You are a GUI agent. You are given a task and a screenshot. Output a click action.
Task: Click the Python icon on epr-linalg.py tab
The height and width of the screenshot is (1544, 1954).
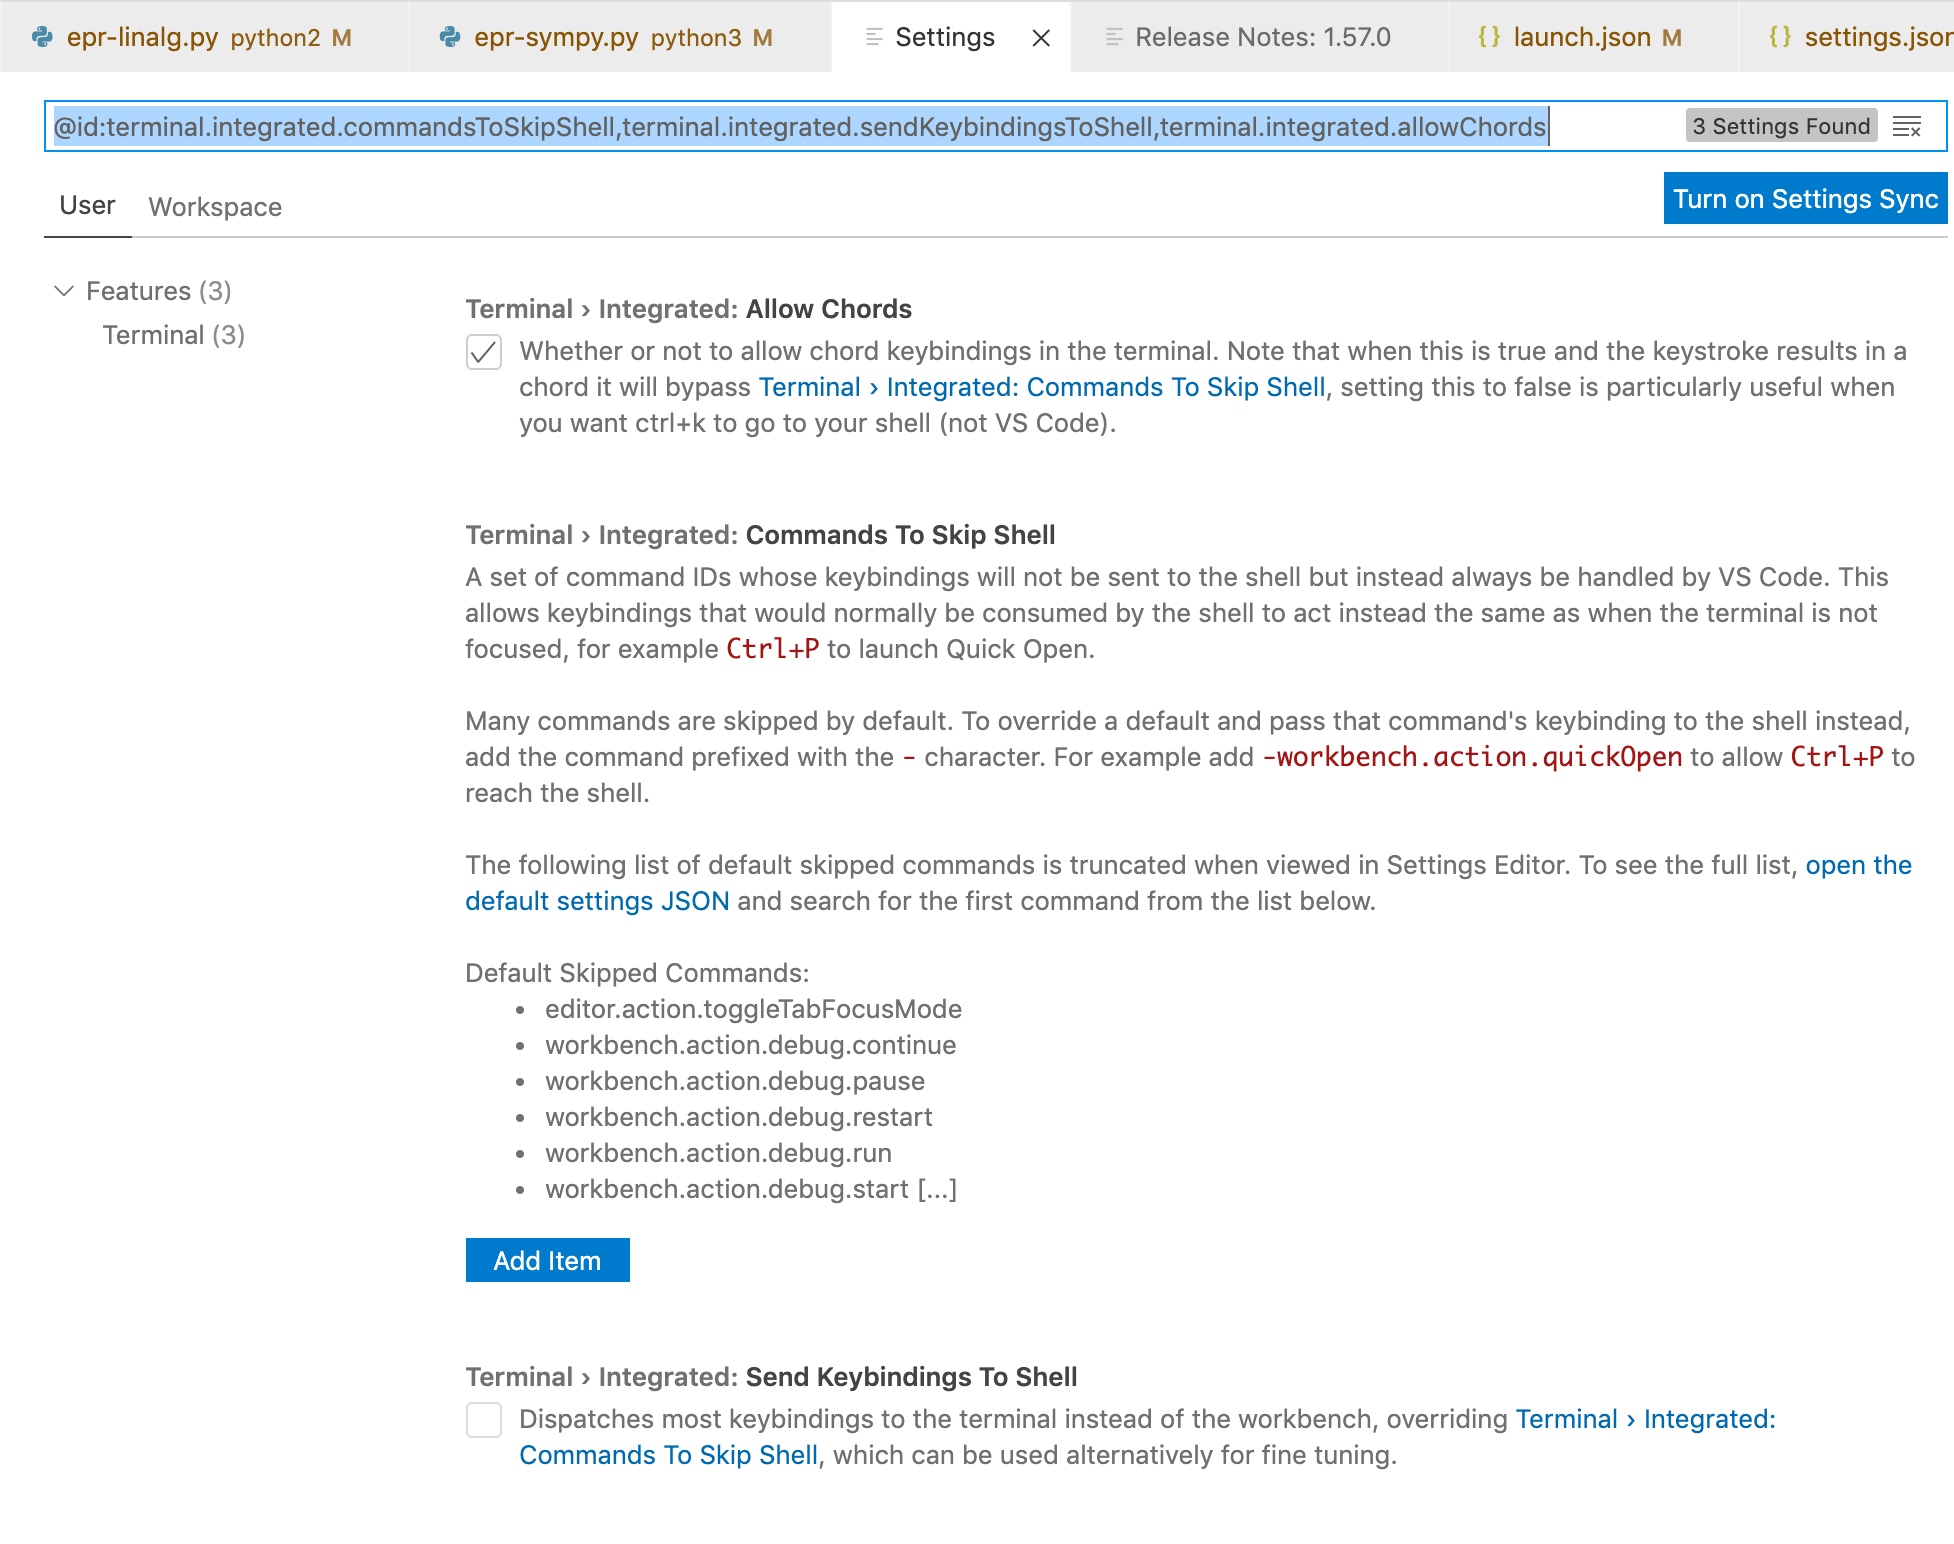pos(42,37)
